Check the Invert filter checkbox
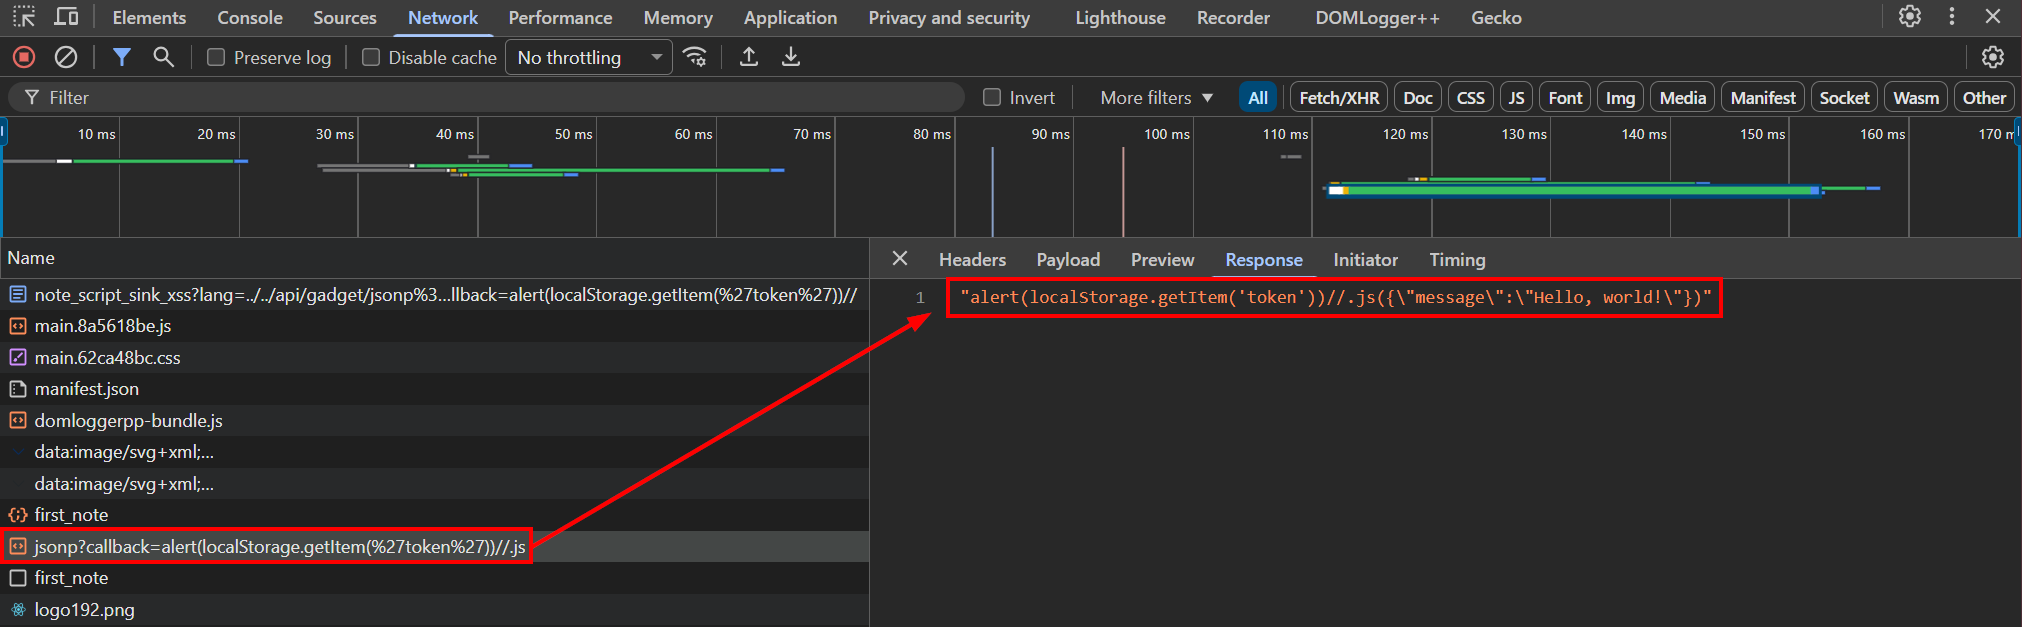This screenshot has height=627, width=2022. 992,97
